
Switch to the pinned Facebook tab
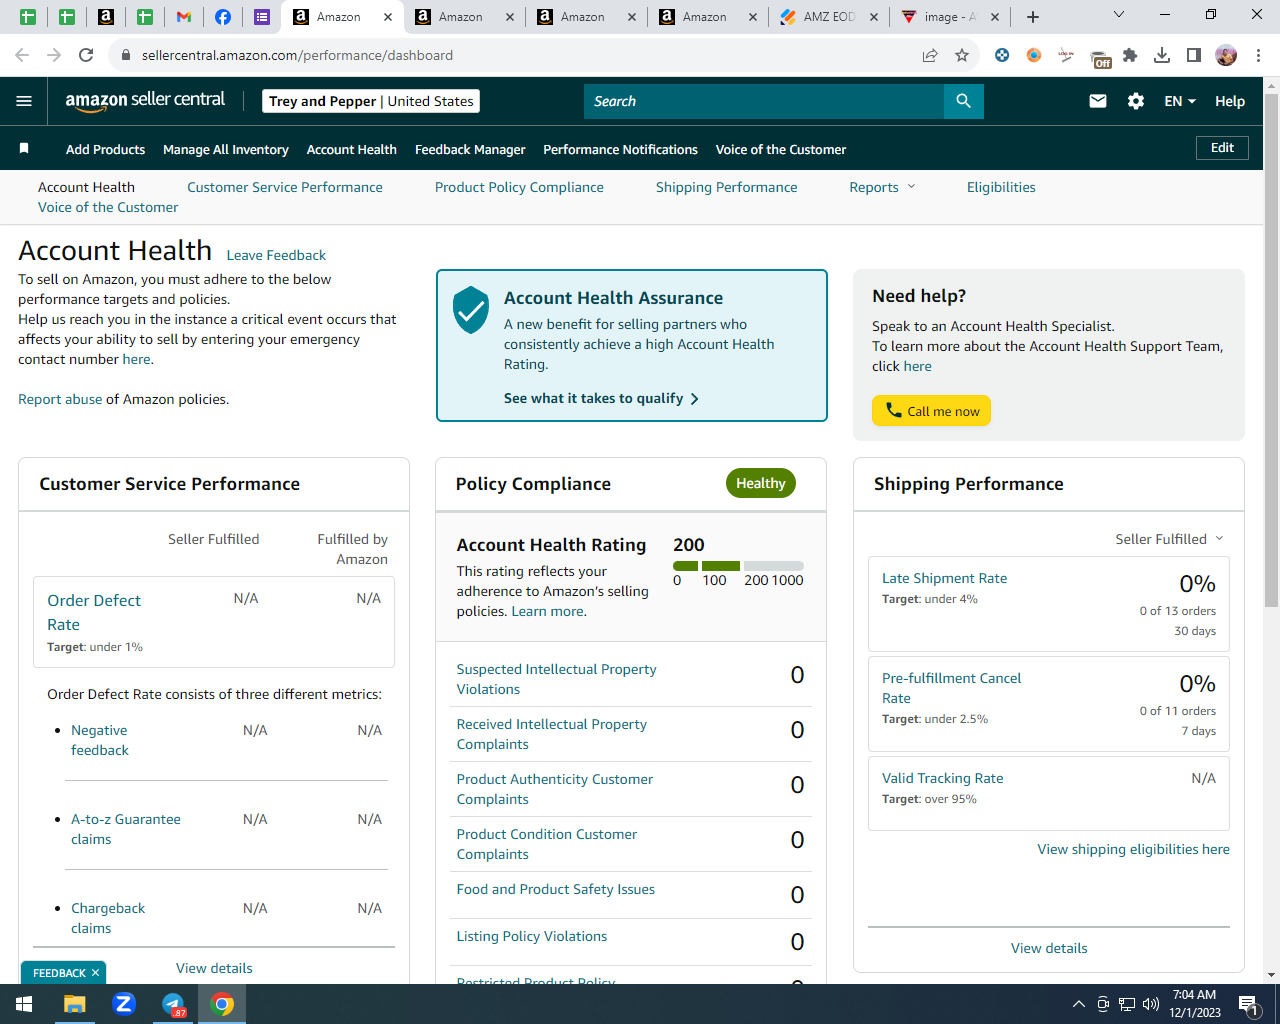pos(223,17)
